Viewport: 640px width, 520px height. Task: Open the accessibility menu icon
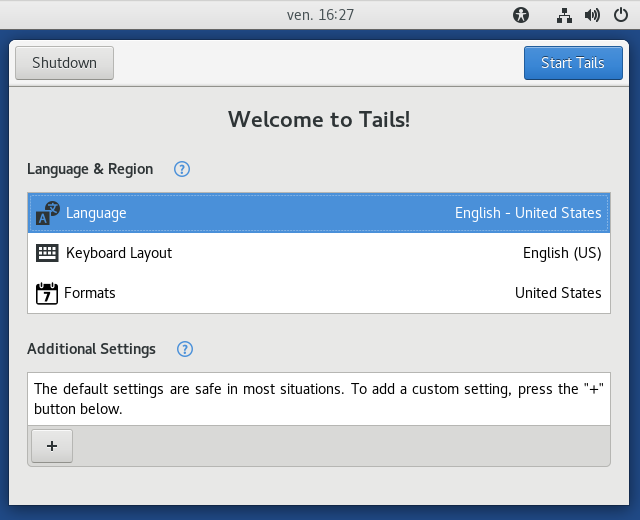click(x=520, y=15)
